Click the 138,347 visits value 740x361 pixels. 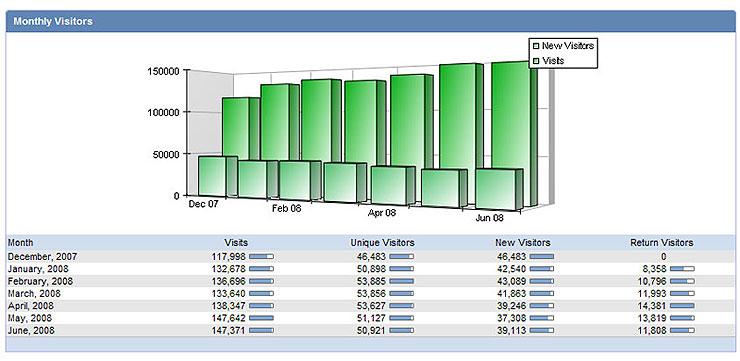tap(229, 306)
